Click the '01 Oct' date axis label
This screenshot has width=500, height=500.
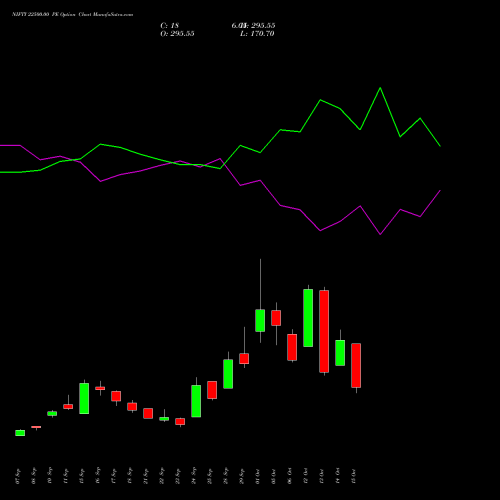click(x=258, y=476)
